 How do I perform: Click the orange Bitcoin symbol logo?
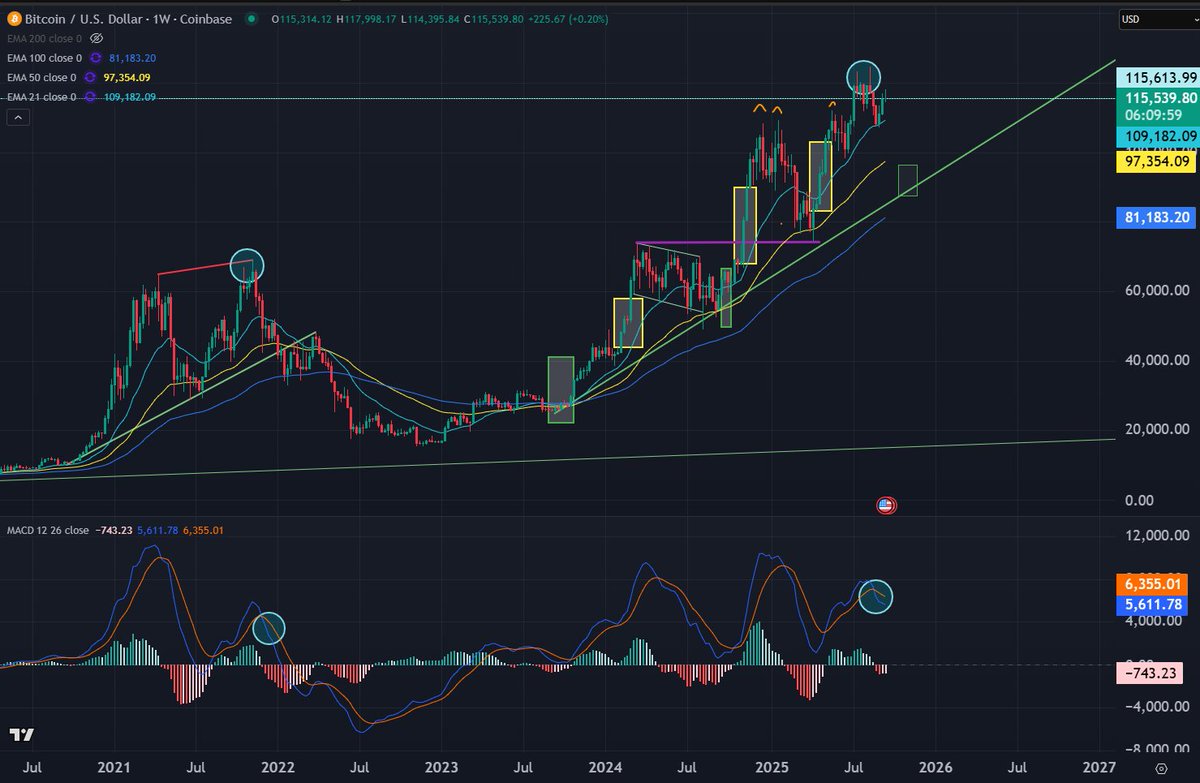(13, 18)
